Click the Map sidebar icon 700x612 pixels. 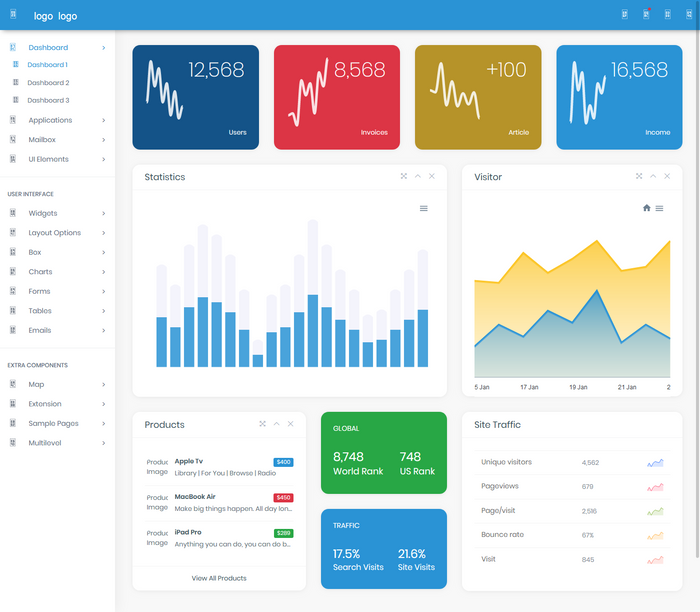pos(13,384)
